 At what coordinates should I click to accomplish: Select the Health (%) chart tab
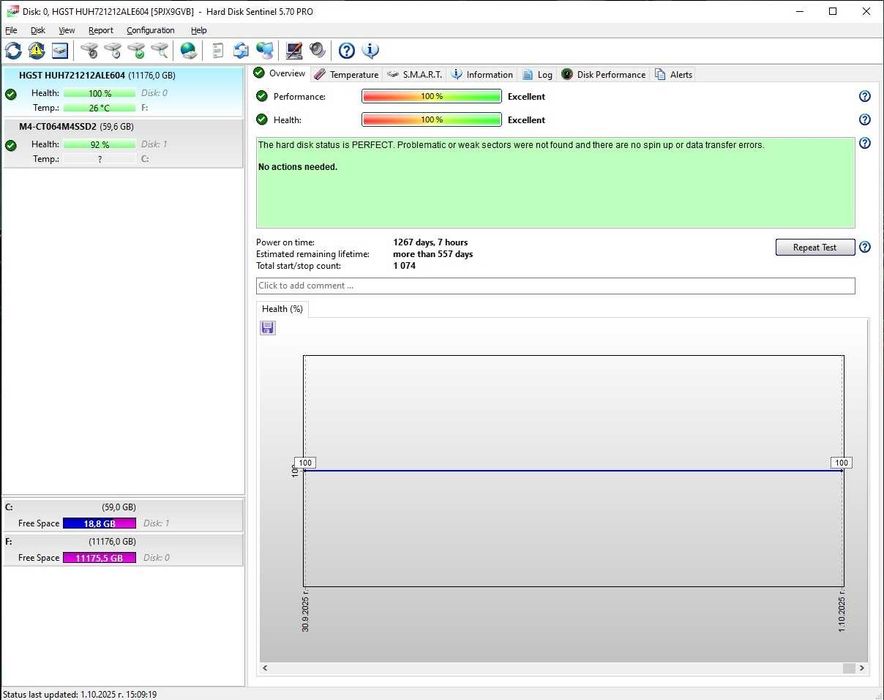tap(282, 309)
